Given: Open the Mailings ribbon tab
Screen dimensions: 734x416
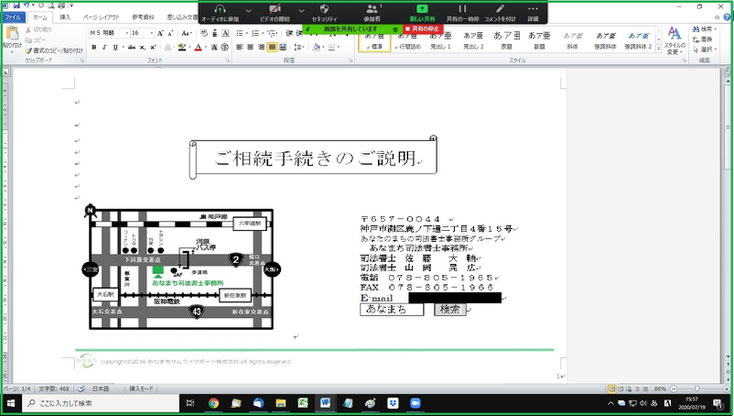Looking at the screenshot, I should [x=182, y=17].
